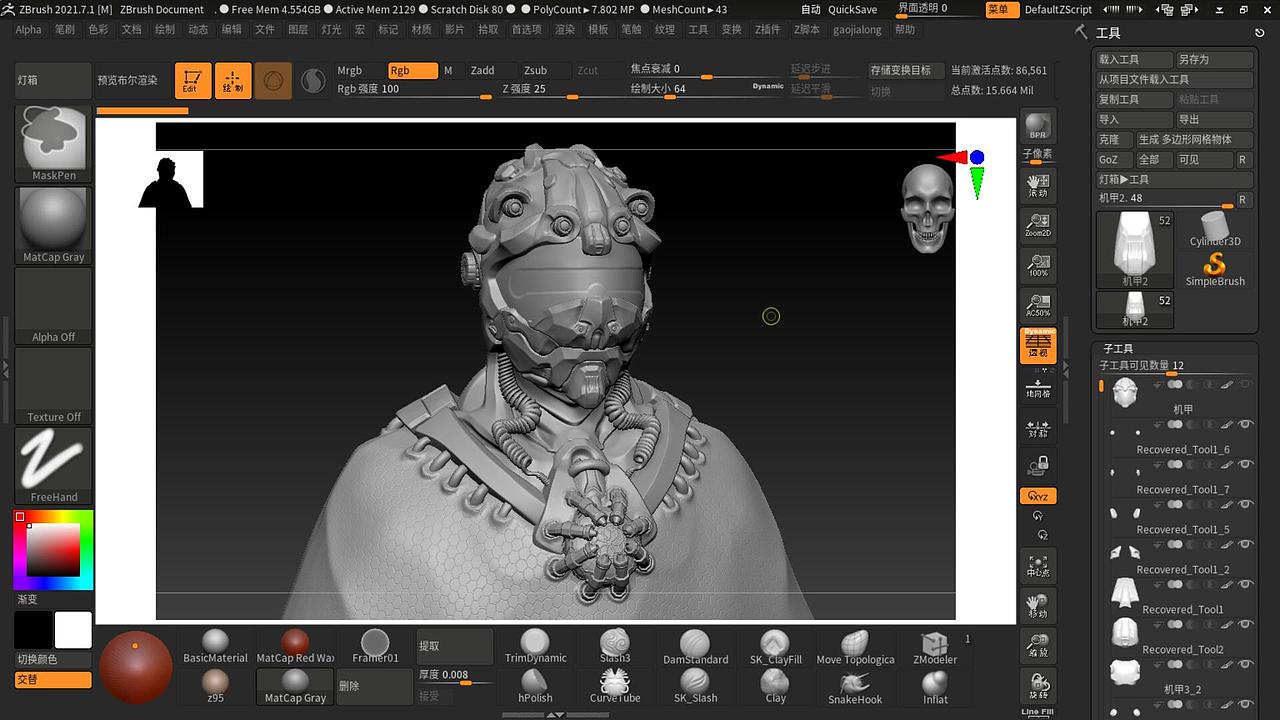Image resolution: width=1280 pixels, height=720 pixels.
Task: Open the MaskPen brush picker
Action: click(54, 143)
